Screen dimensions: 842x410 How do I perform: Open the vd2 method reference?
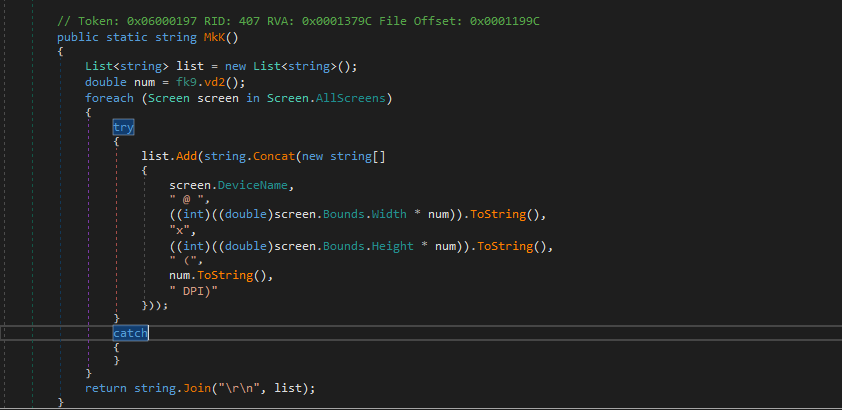[214, 82]
